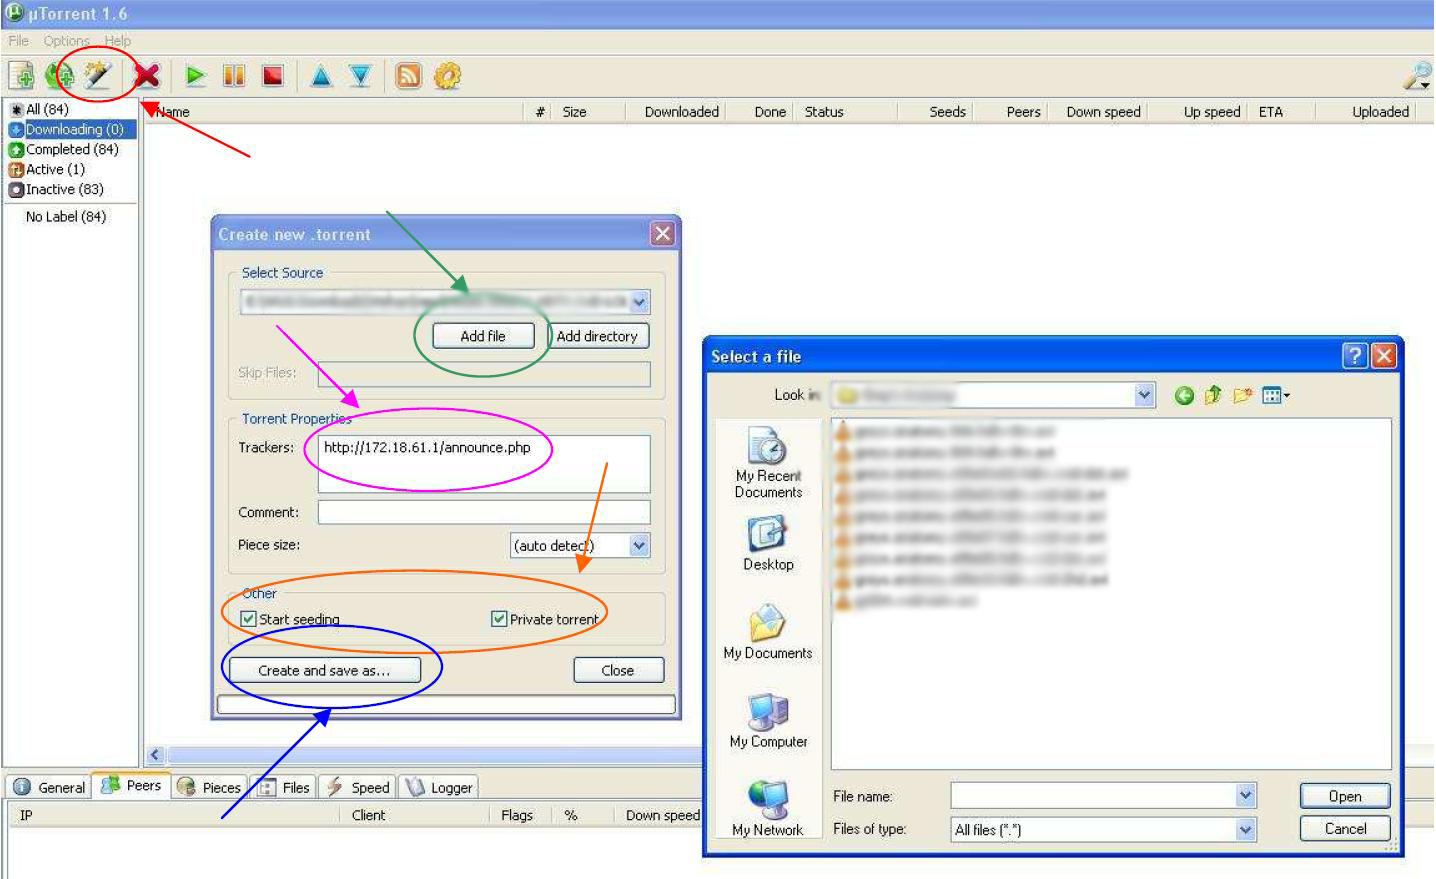Image resolution: width=1436 pixels, height=879 pixels.
Task: Open the Options menu
Action: (x=66, y=41)
